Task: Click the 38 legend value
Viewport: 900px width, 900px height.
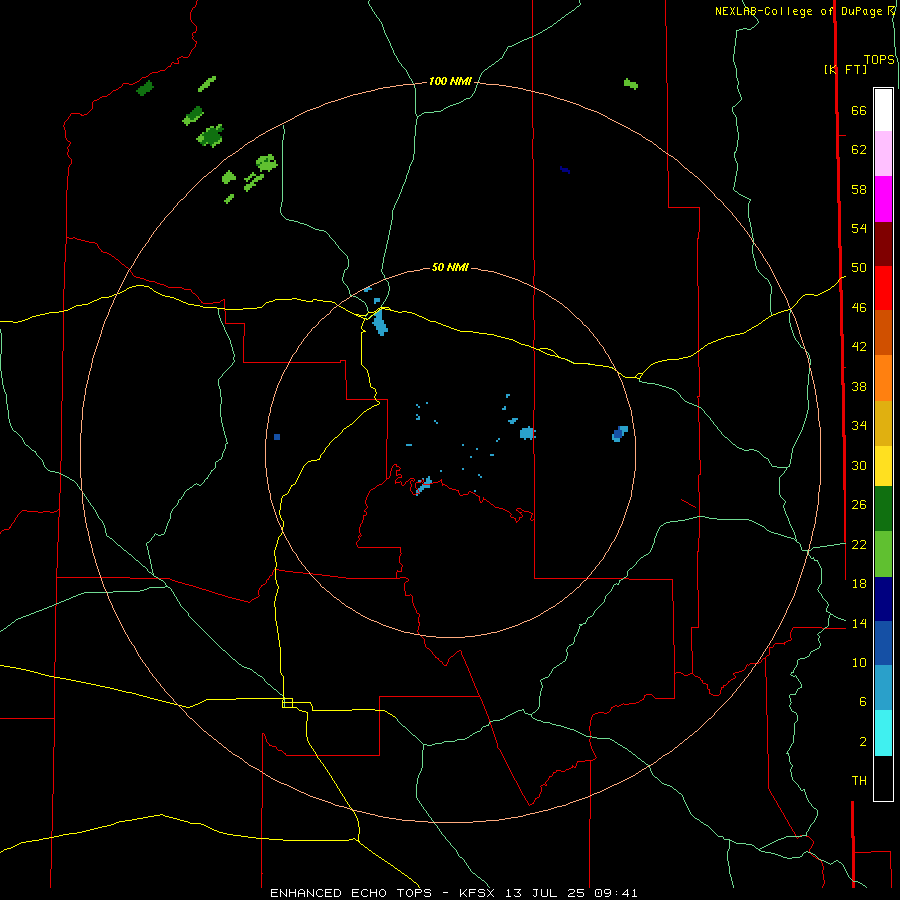Action: [x=859, y=386]
